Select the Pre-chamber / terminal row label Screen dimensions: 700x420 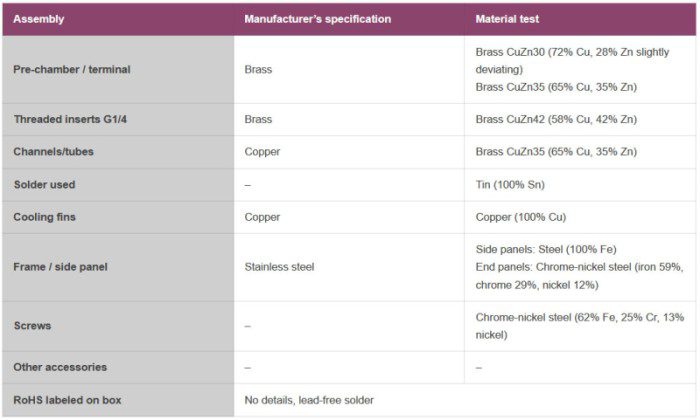point(72,69)
